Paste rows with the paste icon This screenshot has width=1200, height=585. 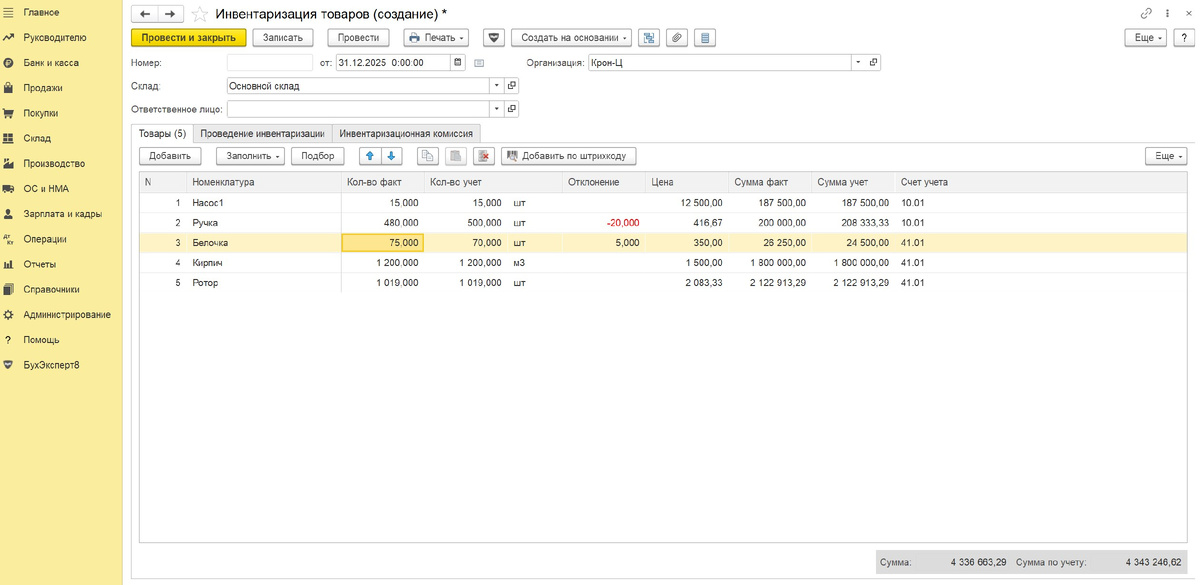tap(455, 156)
